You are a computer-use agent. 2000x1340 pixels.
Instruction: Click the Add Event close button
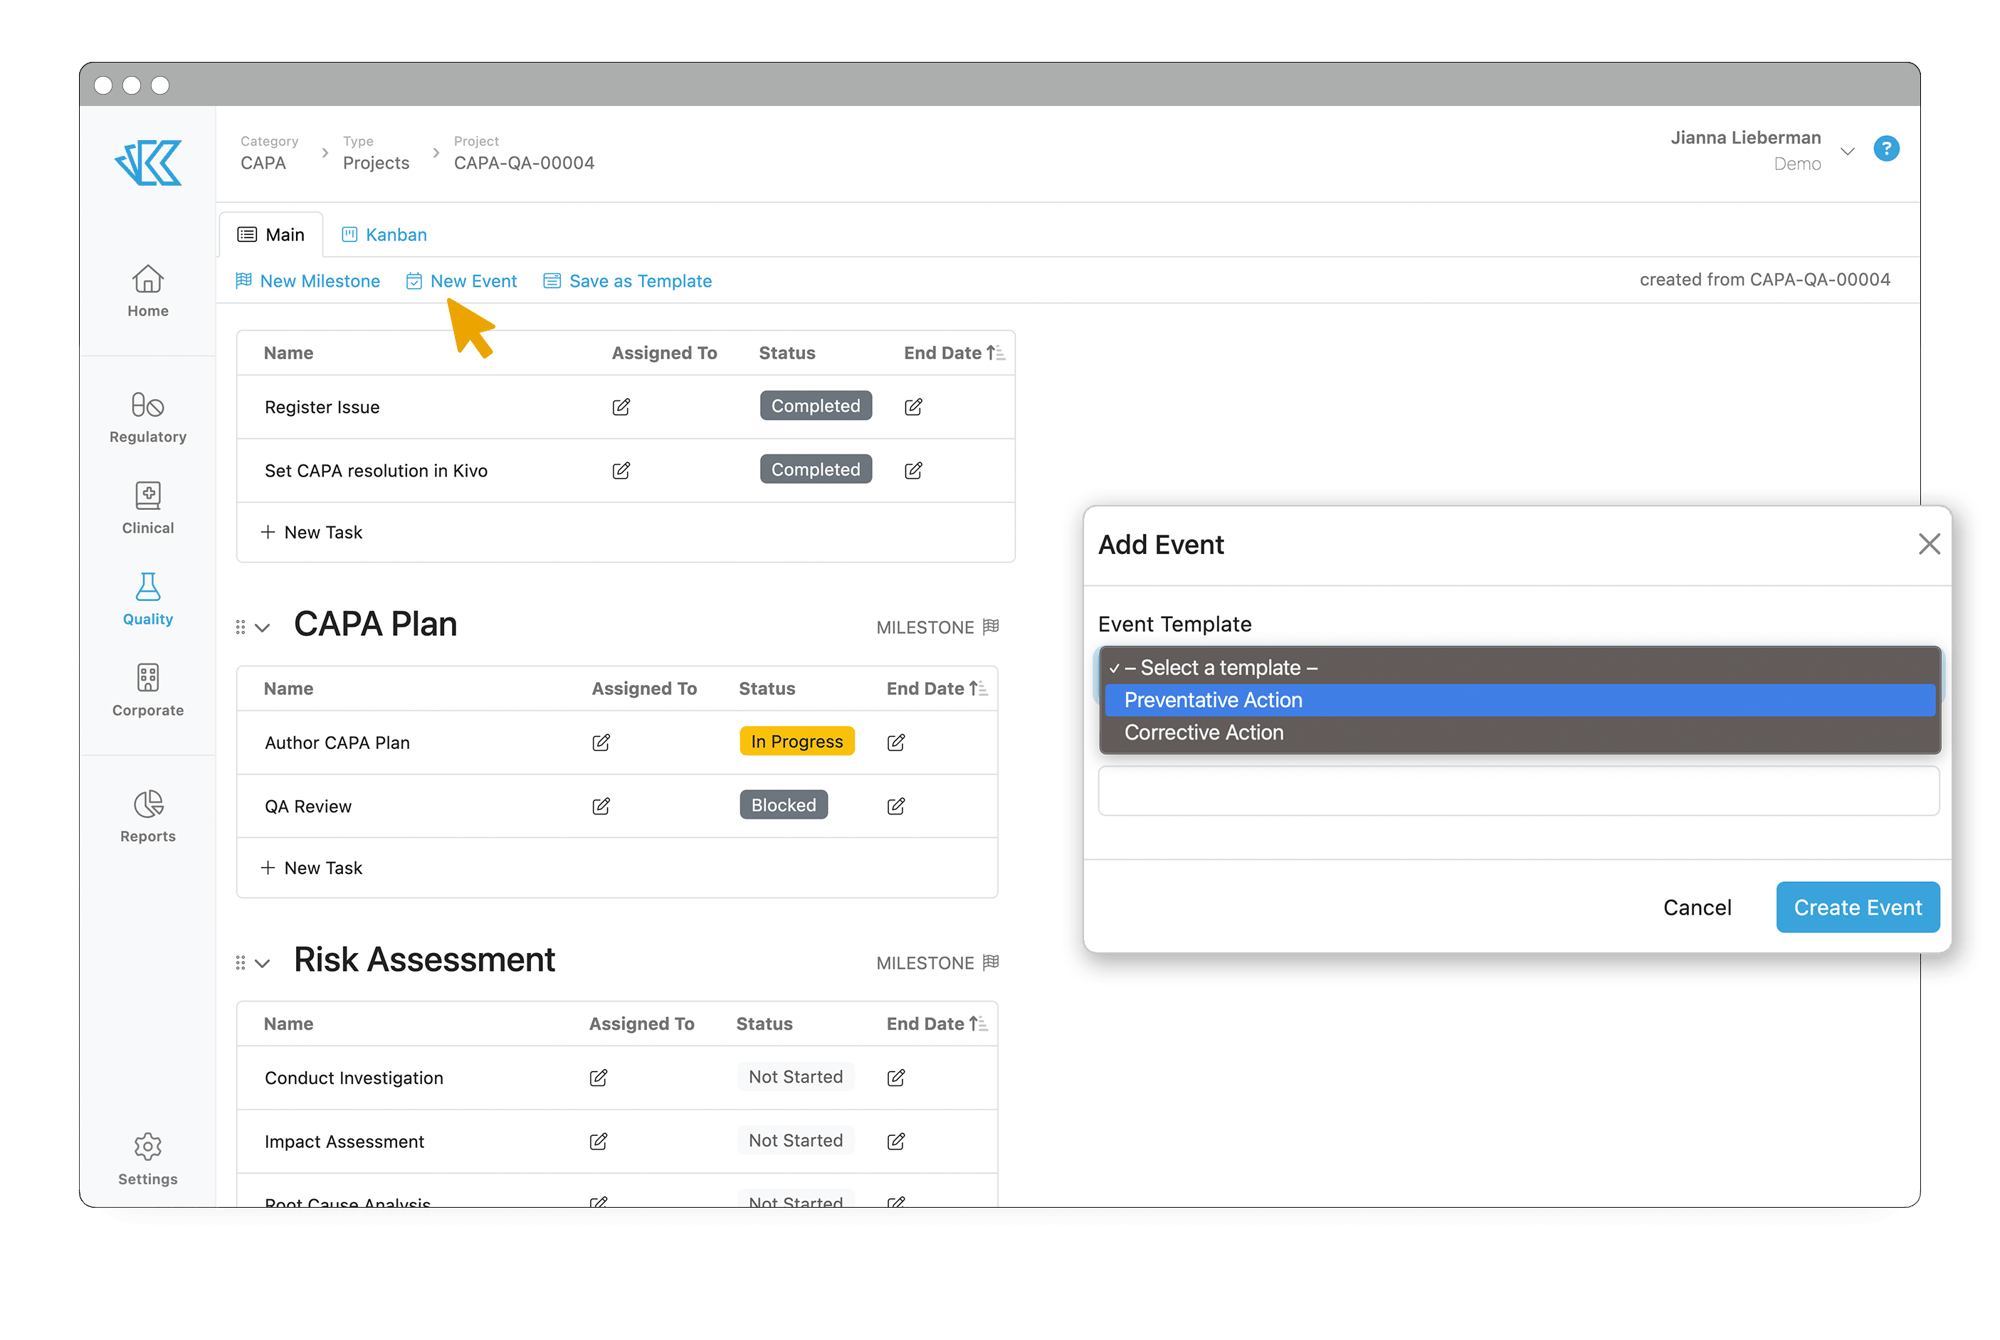(1930, 544)
